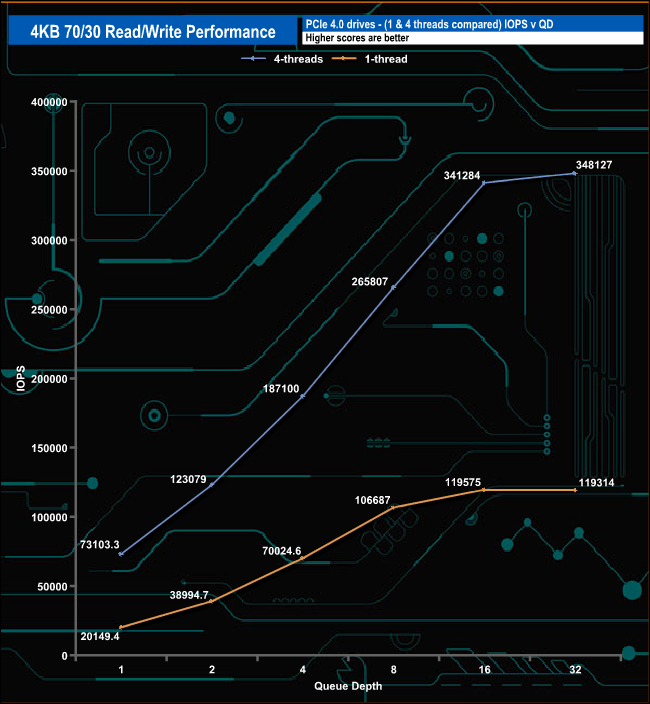Image resolution: width=650 pixels, height=704 pixels.
Task: Click the 250000 y-axis value
Action: pyautogui.click(x=49, y=309)
